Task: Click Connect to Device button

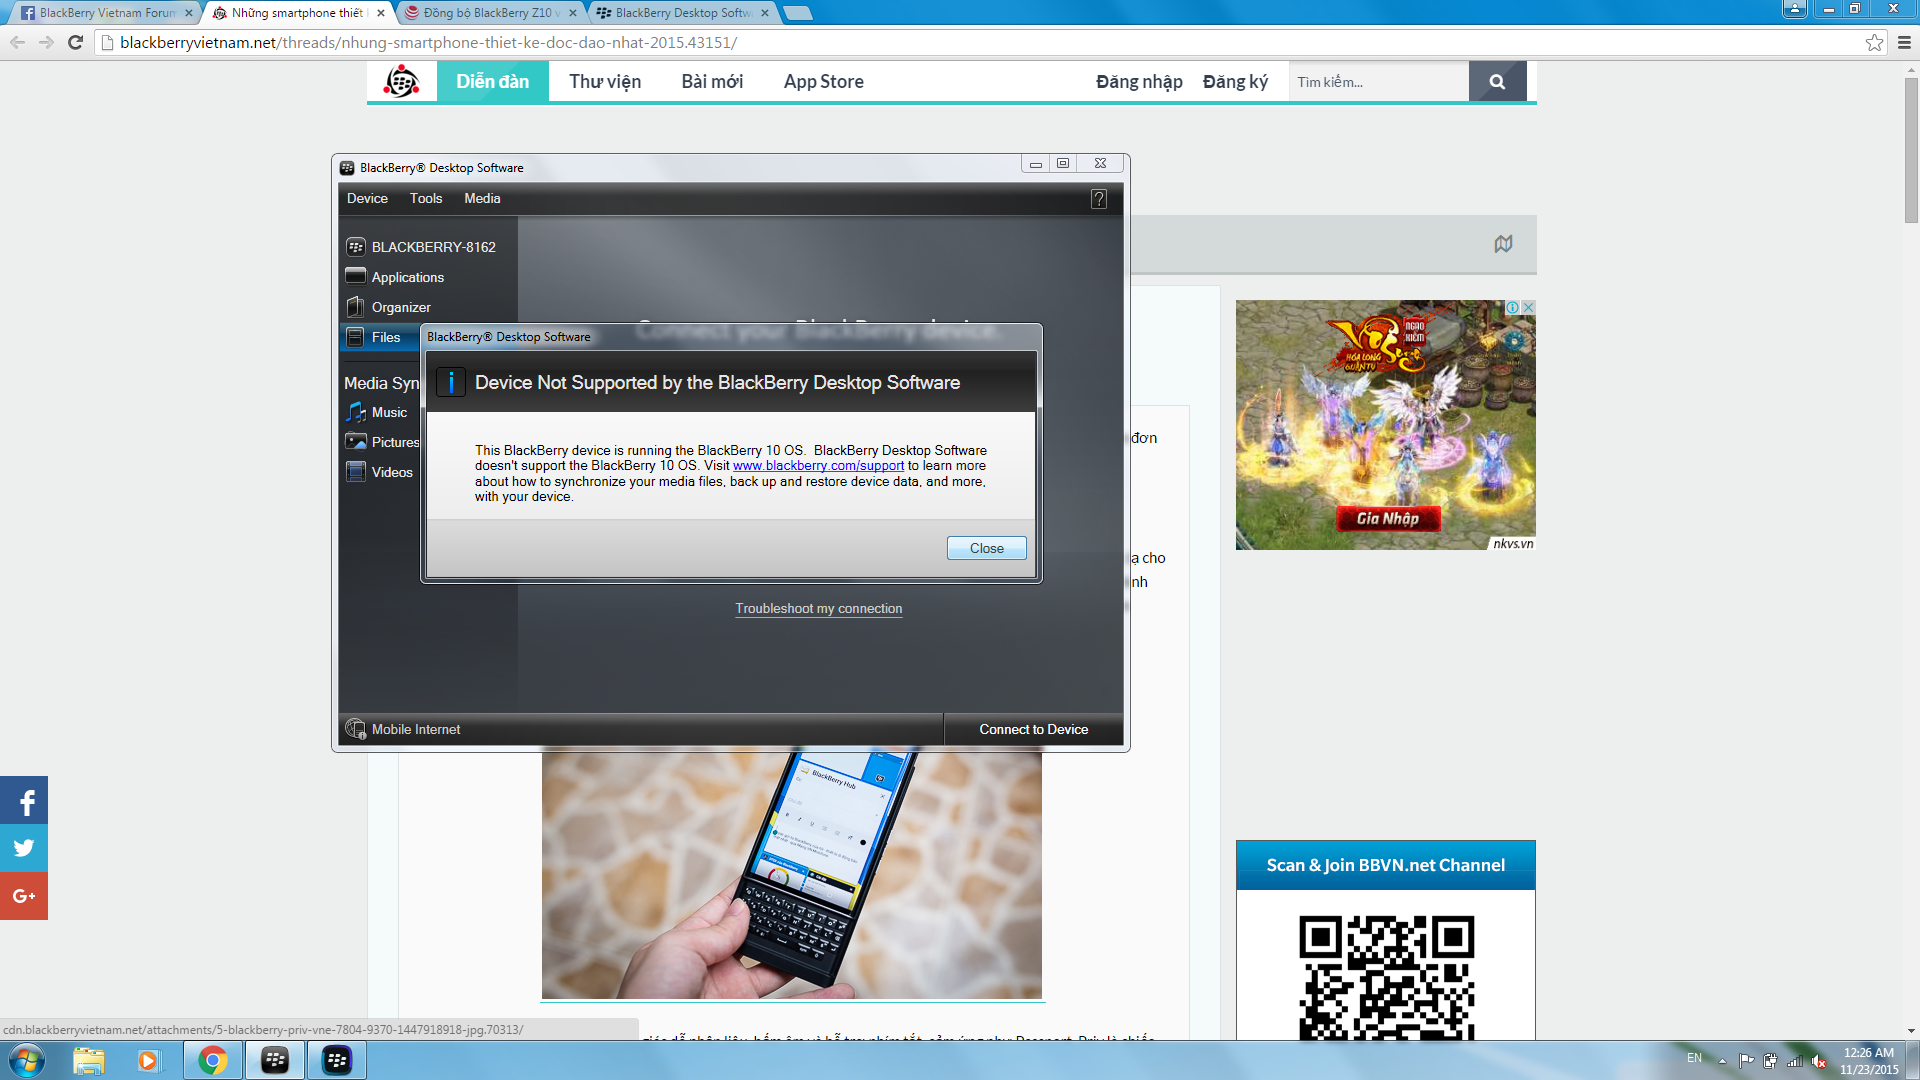Action: 1033,729
